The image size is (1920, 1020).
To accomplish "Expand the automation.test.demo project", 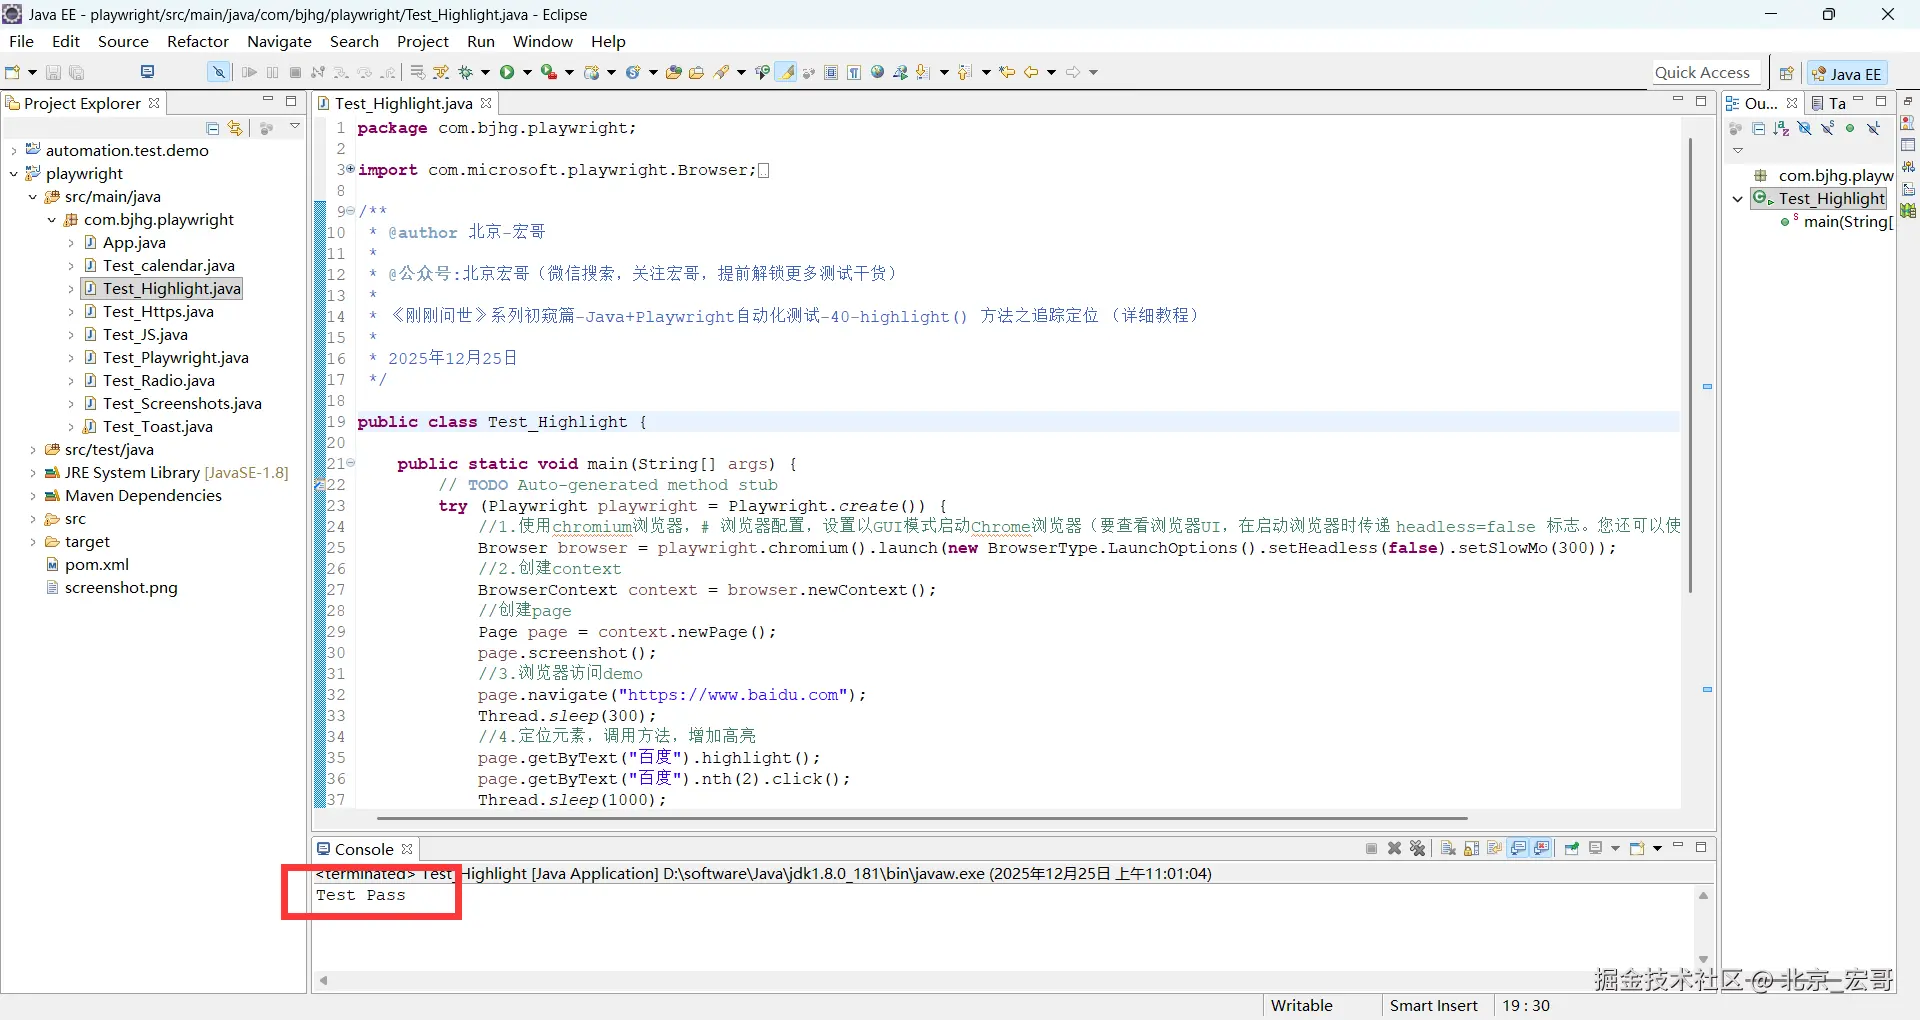I will [x=14, y=151].
